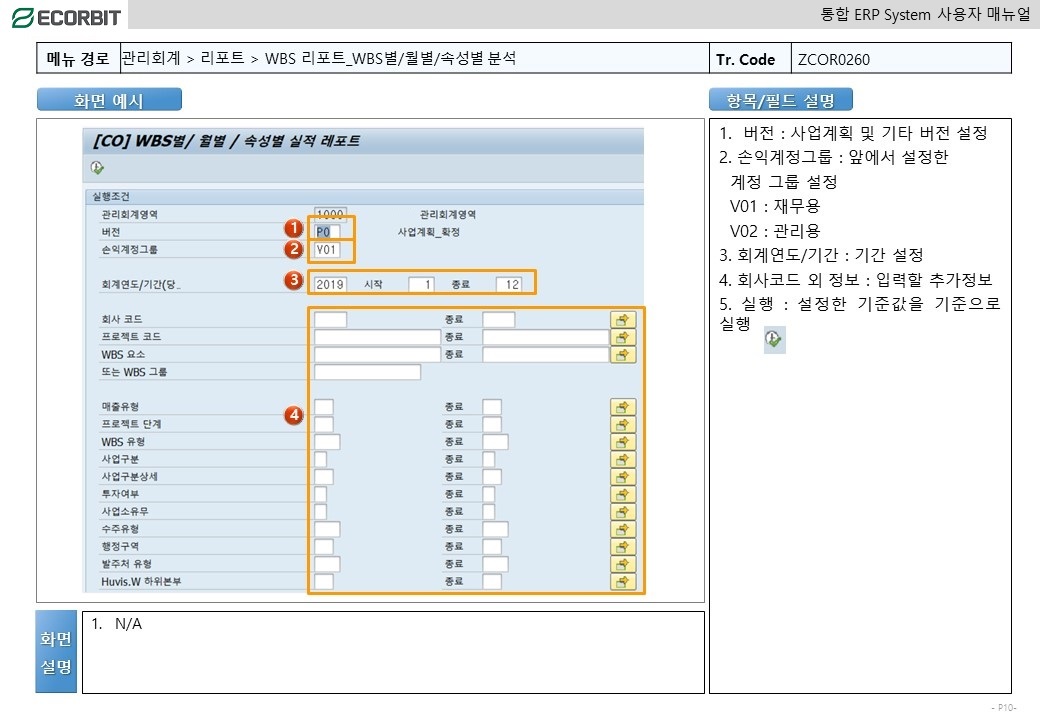
Task: Open multiple selection for 투자여부
Action: click(x=623, y=494)
